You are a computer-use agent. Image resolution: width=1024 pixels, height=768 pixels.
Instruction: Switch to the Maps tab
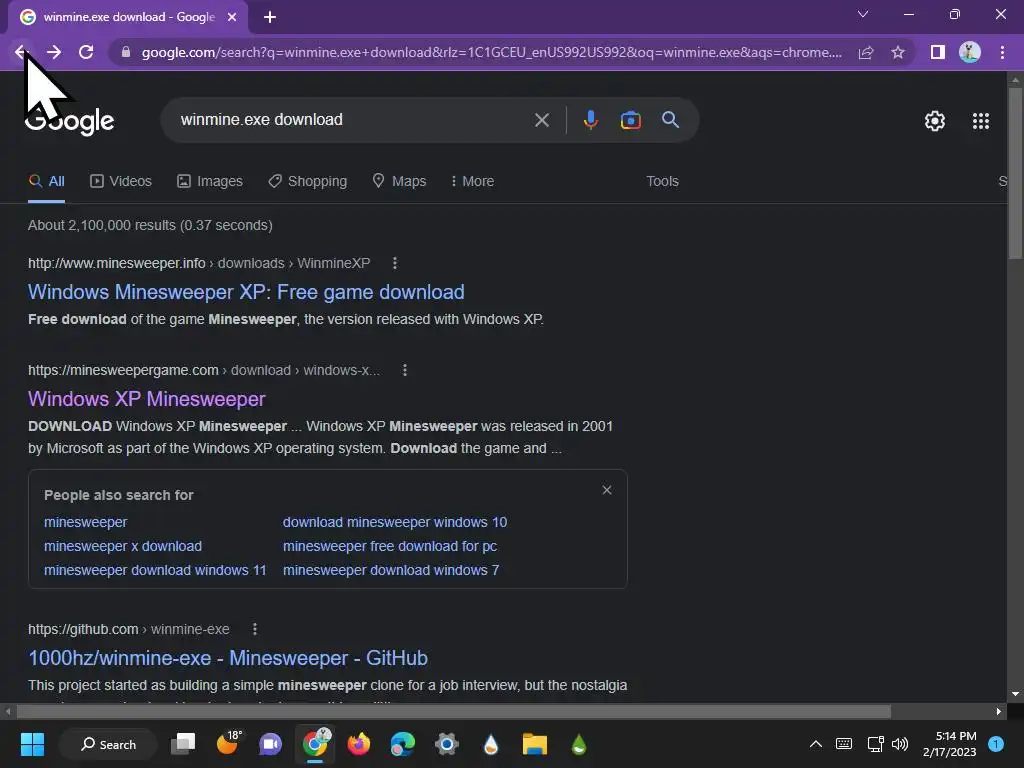(x=399, y=182)
